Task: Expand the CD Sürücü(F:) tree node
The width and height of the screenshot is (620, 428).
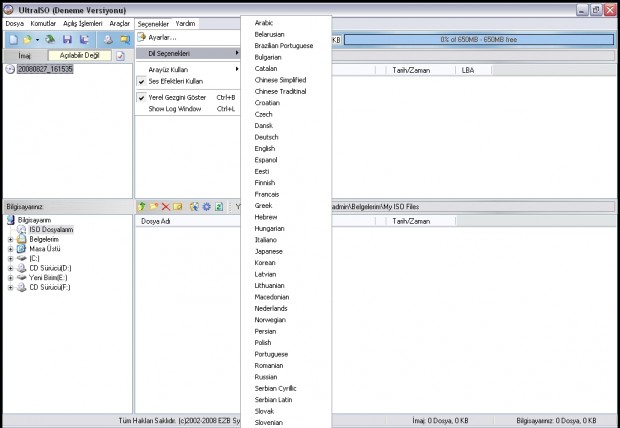Action: 10,288
